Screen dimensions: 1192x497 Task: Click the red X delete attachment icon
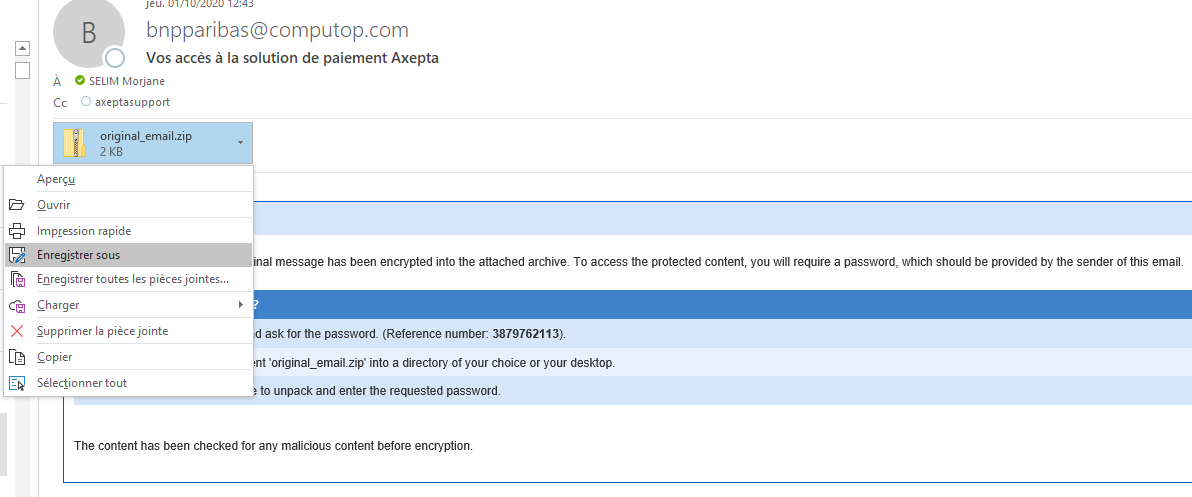(17, 331)
